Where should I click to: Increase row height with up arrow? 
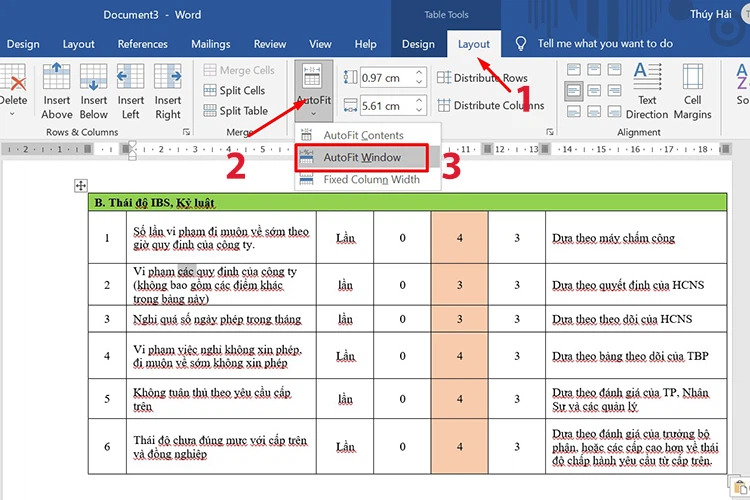click(419, 73)
